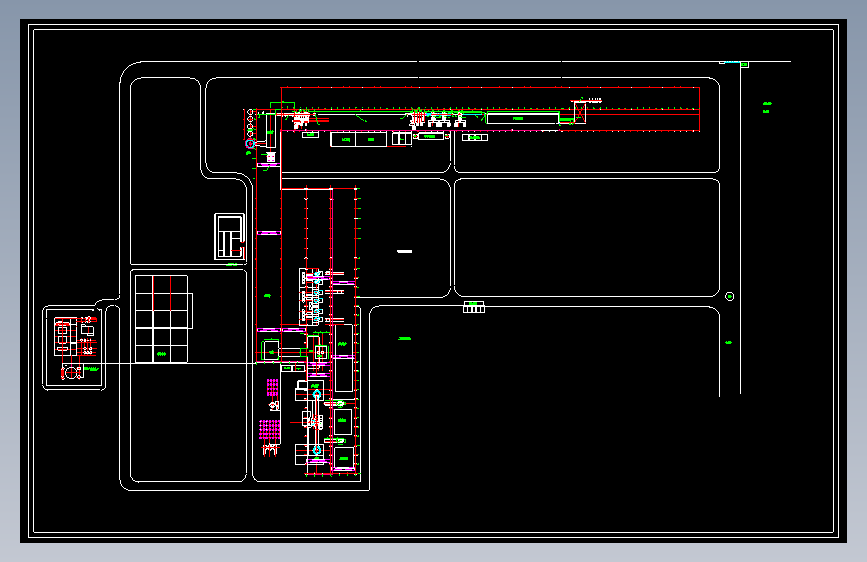Screen dimensions: 867x562
Task: Select the green circle marker beside the right road
Action: [x=729, y=296]
